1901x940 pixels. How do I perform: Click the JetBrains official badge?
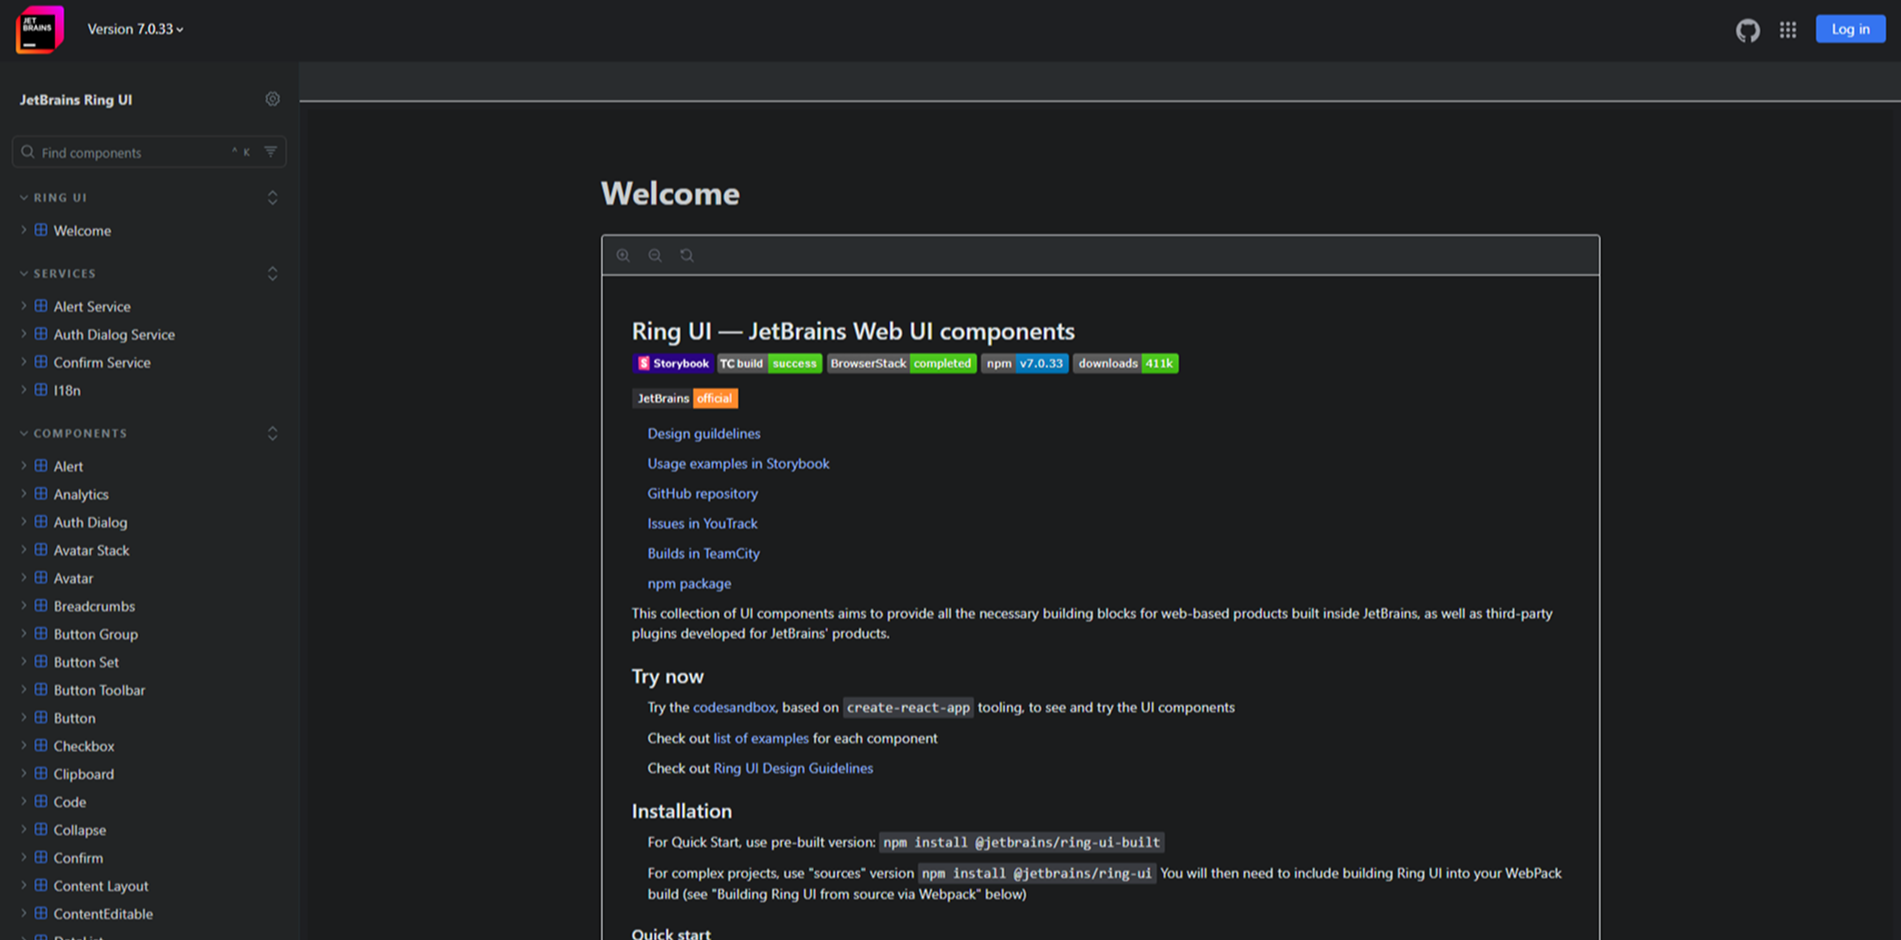(x=685, y=398)
